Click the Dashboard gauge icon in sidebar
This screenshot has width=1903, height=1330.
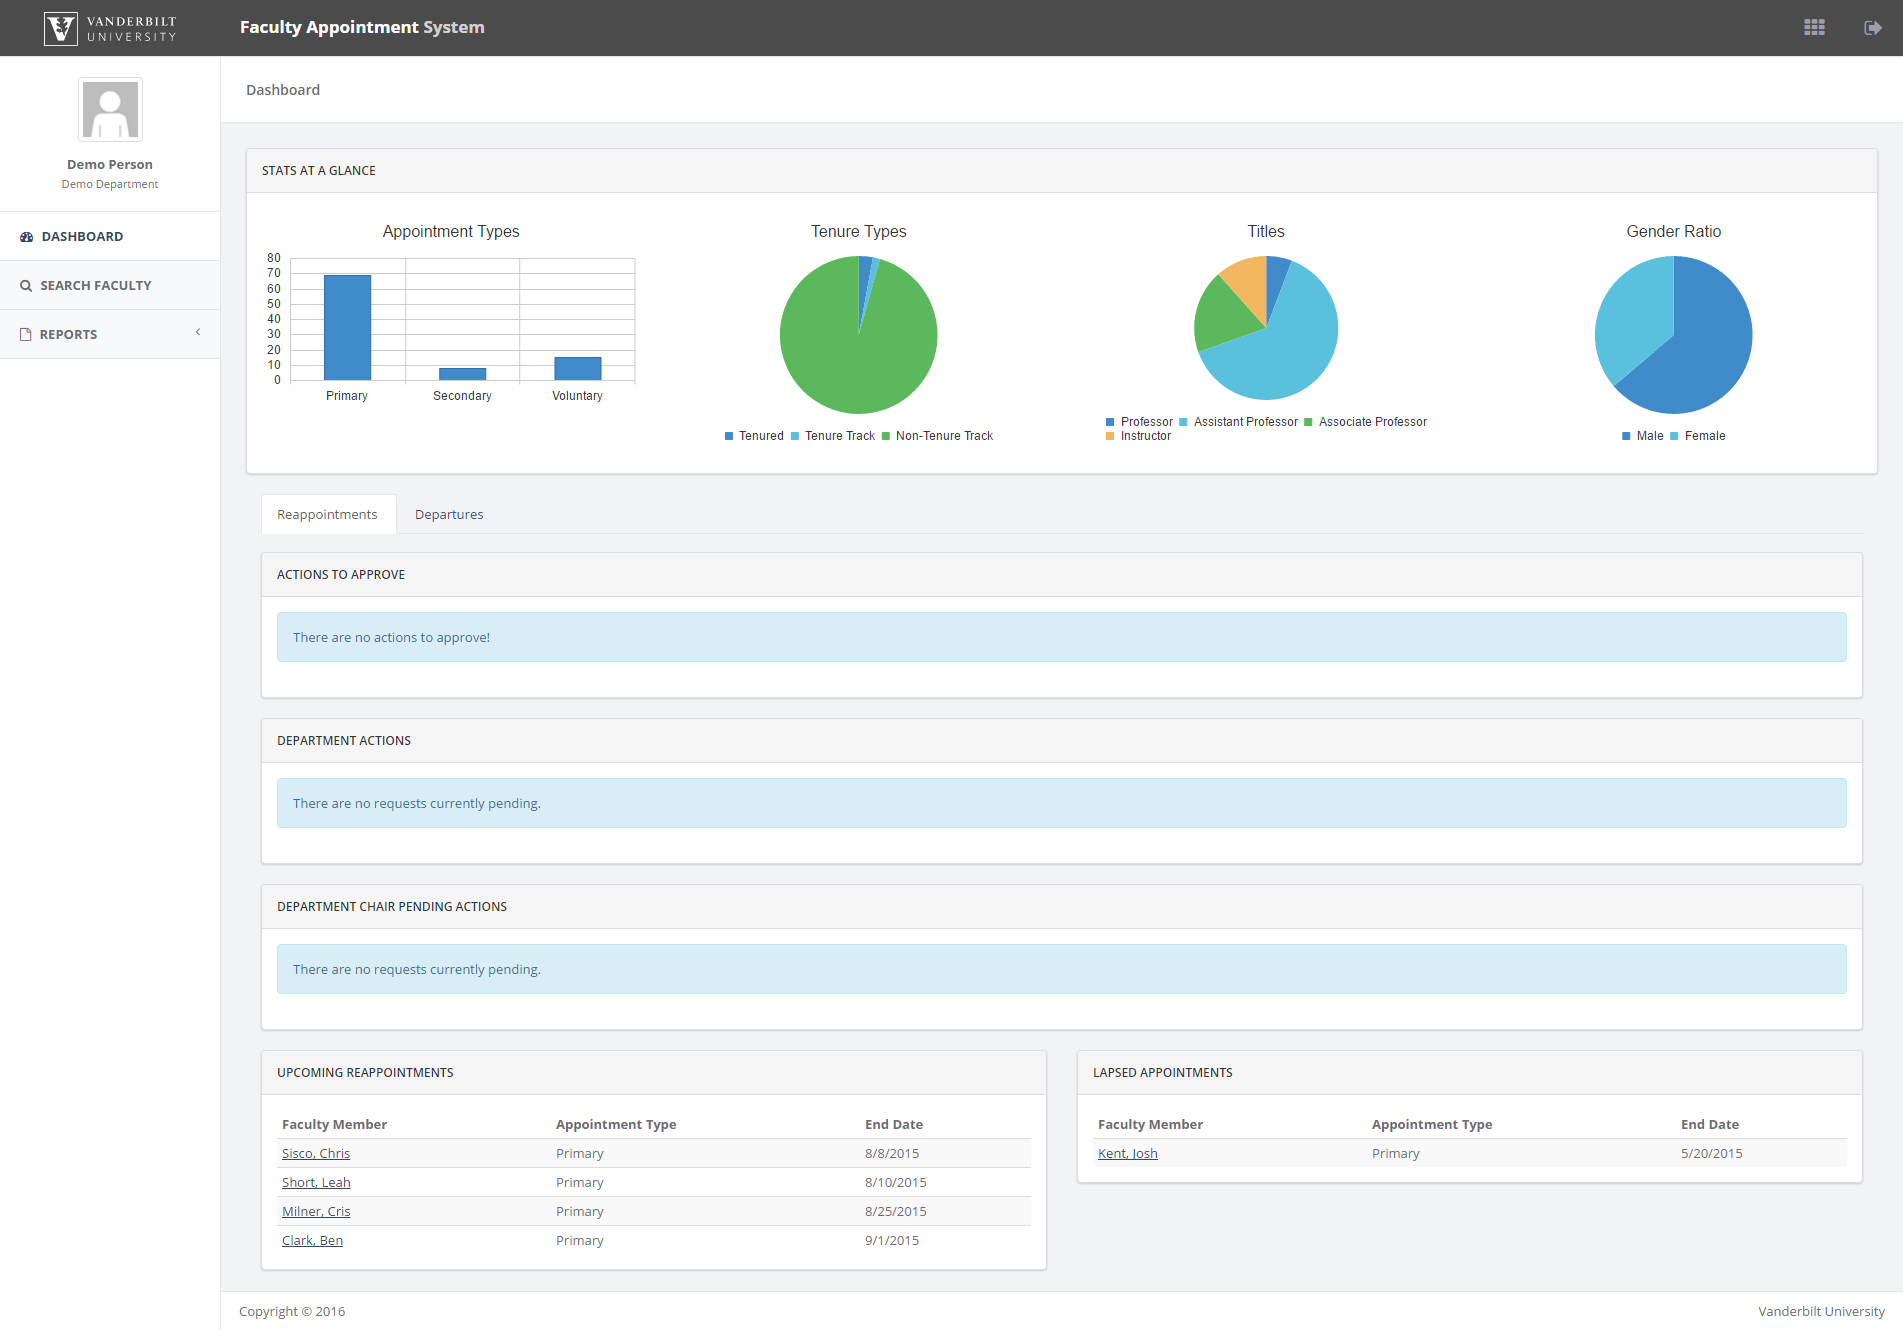click(27, 237)
